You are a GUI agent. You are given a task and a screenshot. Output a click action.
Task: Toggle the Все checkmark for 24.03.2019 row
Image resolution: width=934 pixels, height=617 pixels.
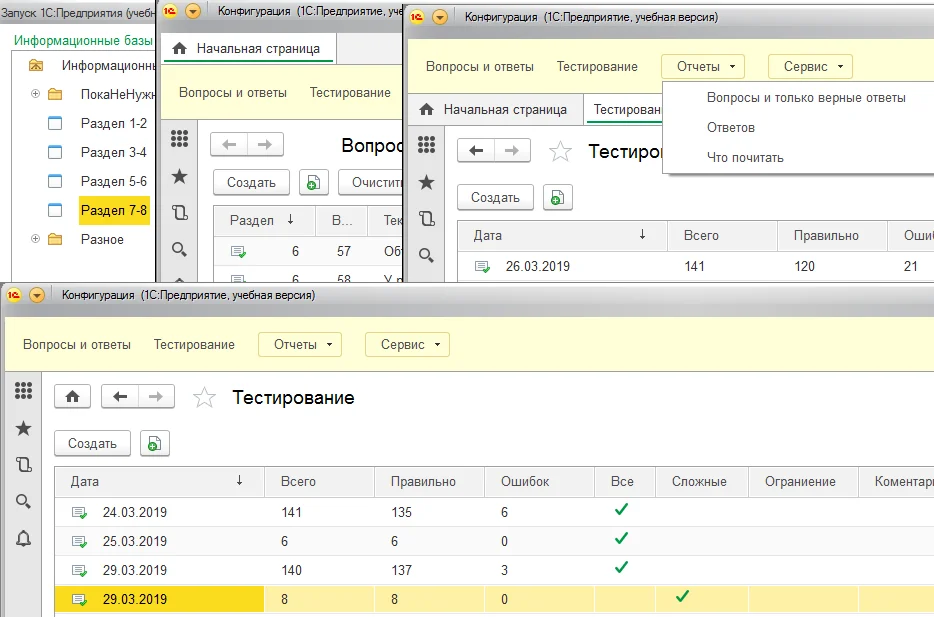tap(622, 510)
